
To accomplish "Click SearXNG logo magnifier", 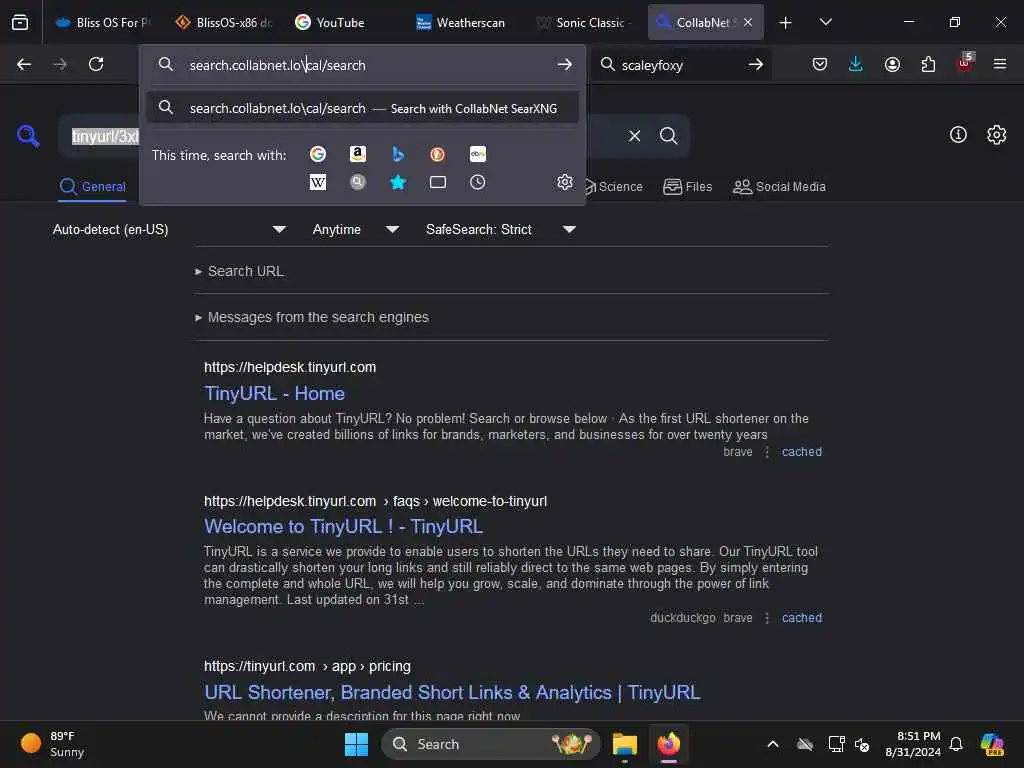I will coord(28,136).
